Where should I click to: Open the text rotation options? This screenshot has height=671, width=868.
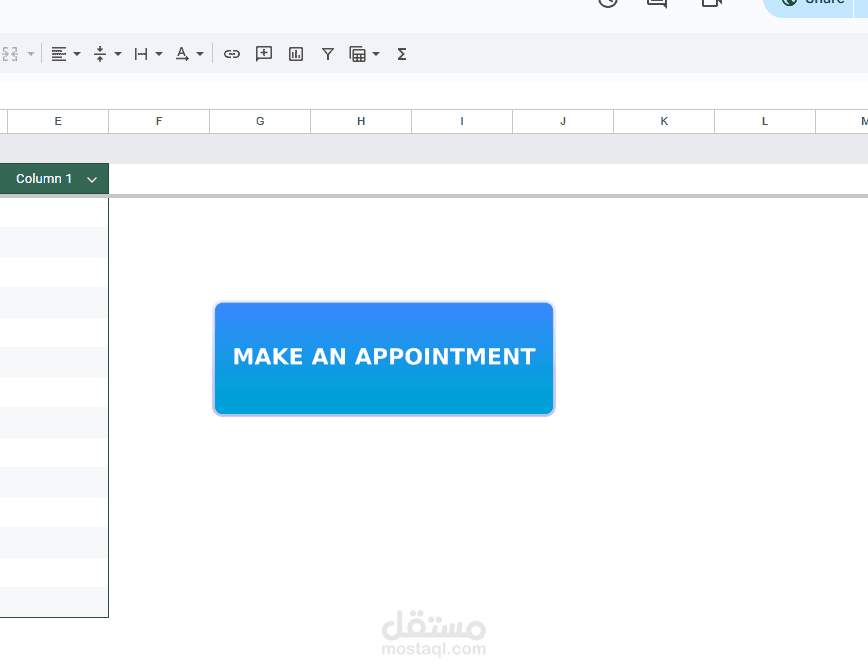(x=182, y=54)
